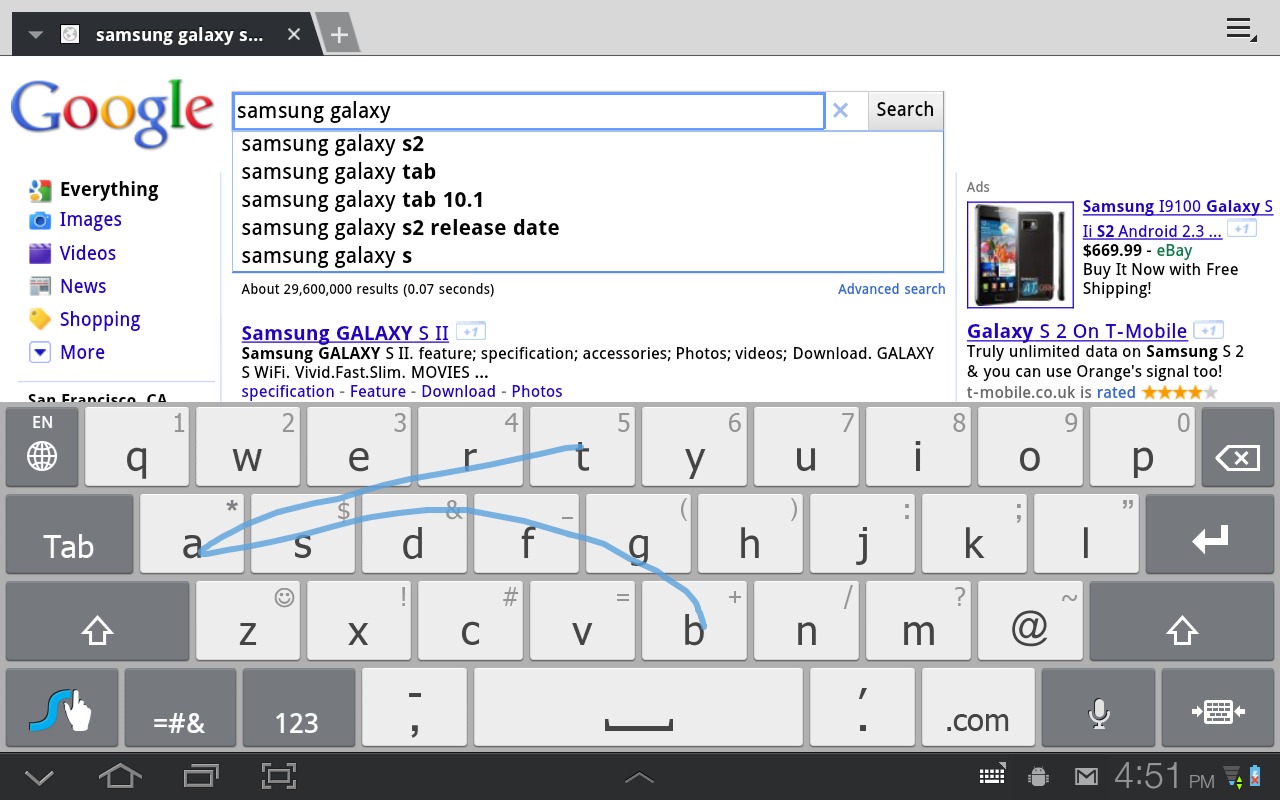This screenshot has height=800, width=1280.
Task: Tap the comma/dash key
Action: pos(414,707)
